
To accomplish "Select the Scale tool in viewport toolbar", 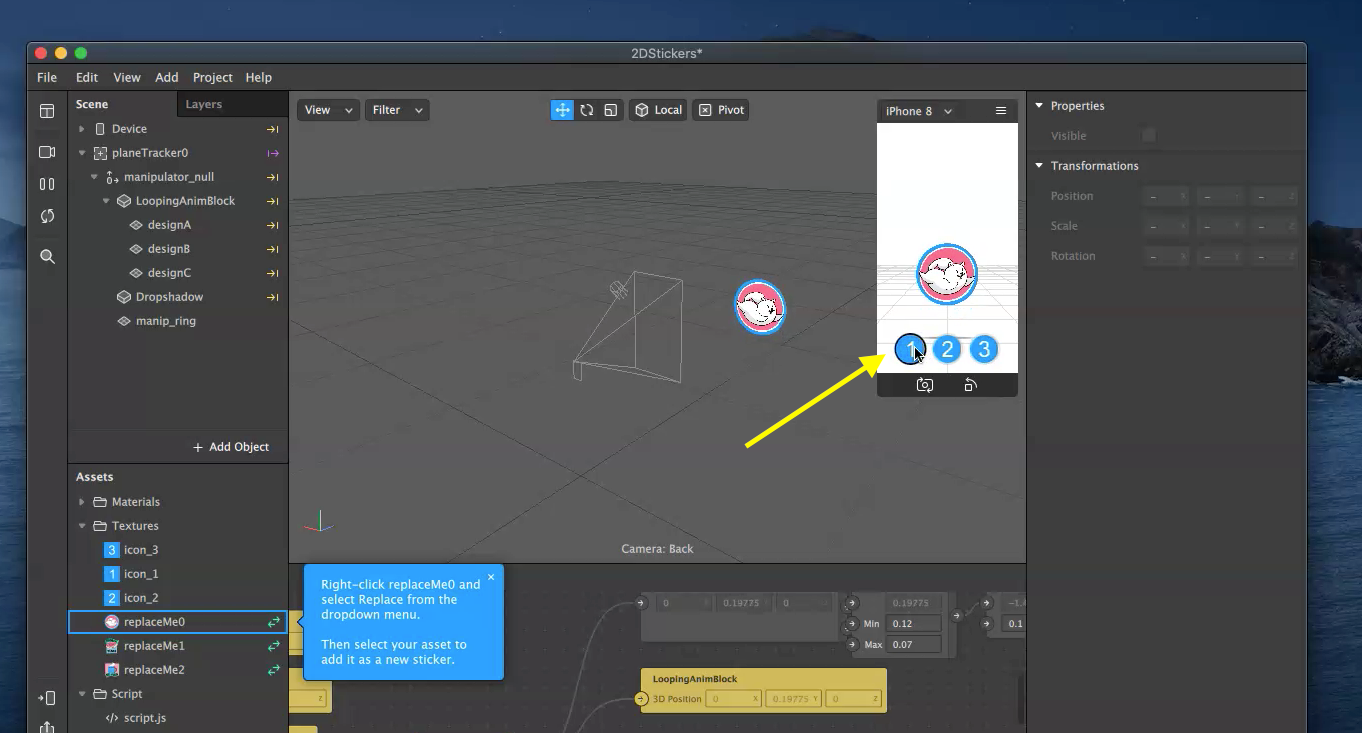I will tap(610, 110).
